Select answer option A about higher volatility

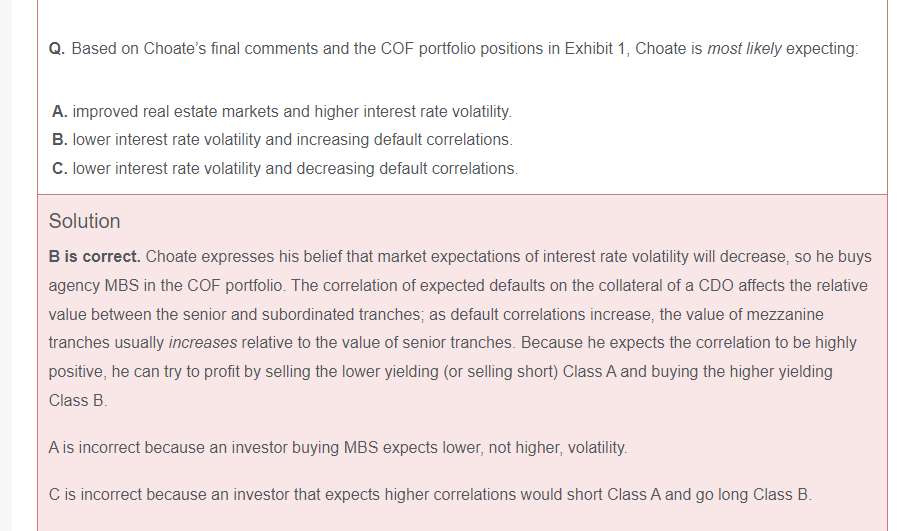click(290, 111)
